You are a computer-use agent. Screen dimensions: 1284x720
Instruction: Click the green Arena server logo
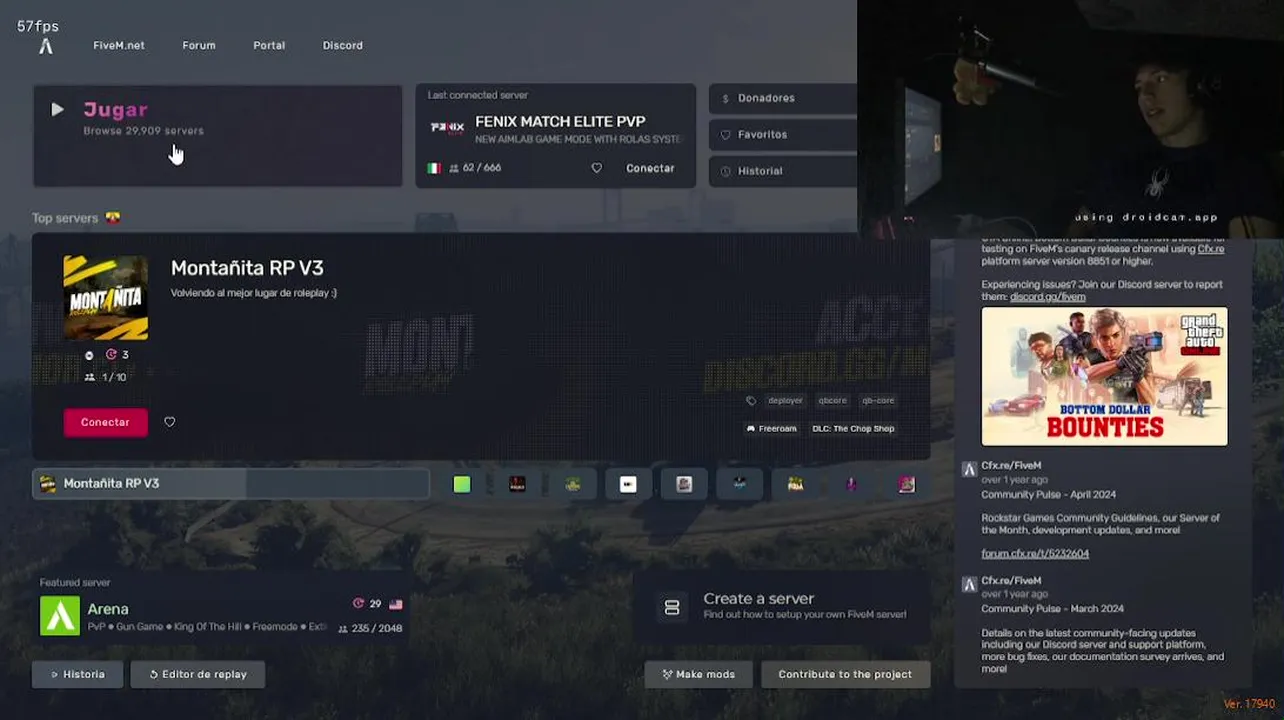click(60, 616)
